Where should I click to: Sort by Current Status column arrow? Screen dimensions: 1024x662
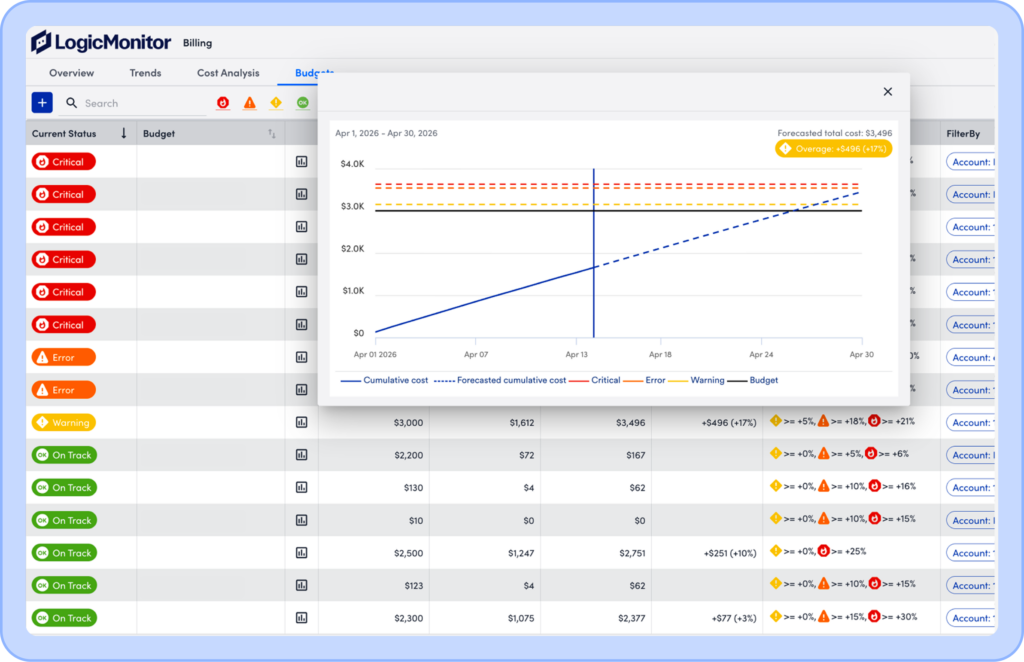(x=124, y=133)
